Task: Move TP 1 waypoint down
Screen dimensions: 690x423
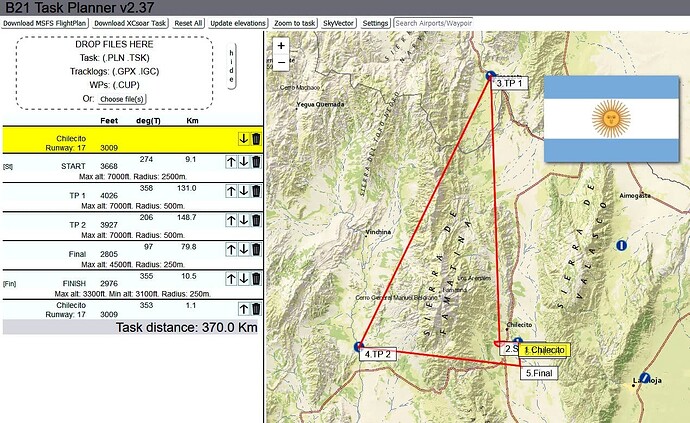Action: (243, 191)
